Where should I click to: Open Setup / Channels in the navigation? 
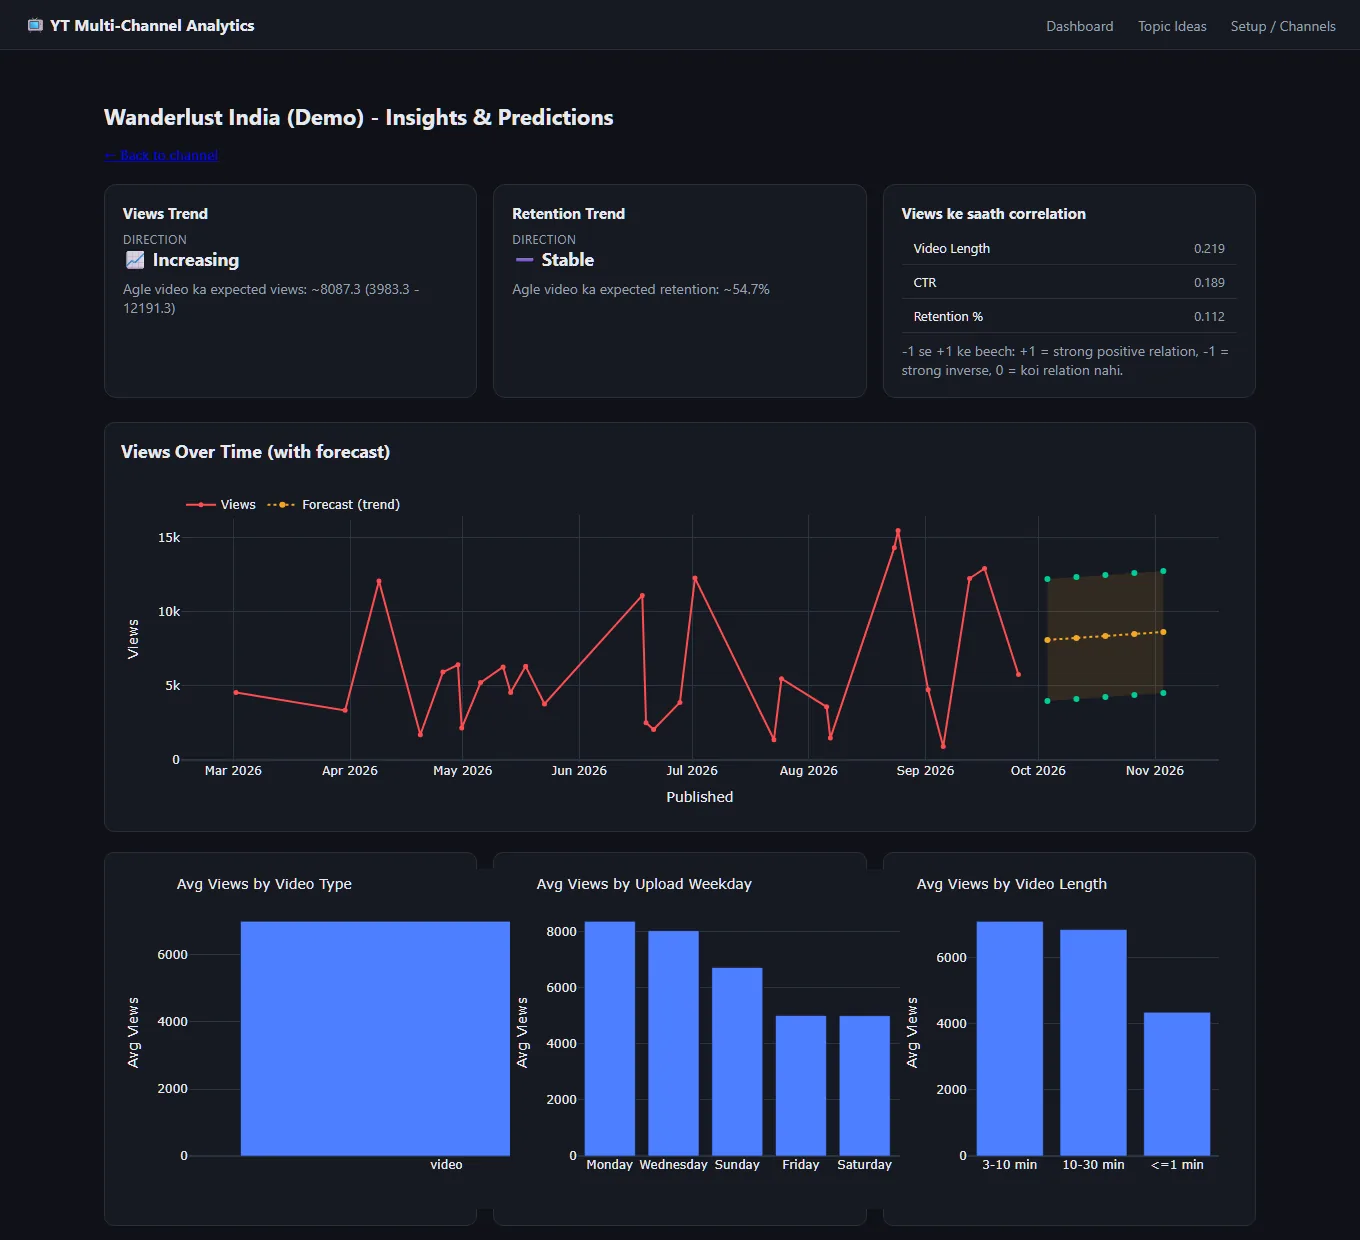tap(1283, 26)
